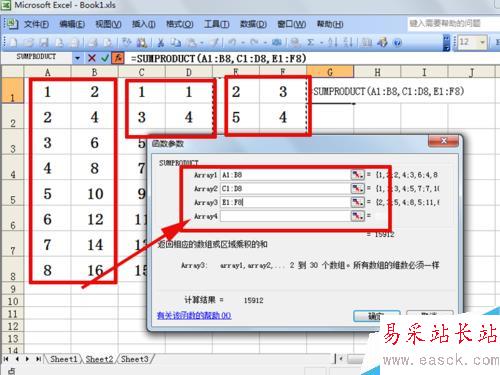The image size is (500, 375).
Task: Open the toolbar options expander
Action: click(x=446, y=43)
